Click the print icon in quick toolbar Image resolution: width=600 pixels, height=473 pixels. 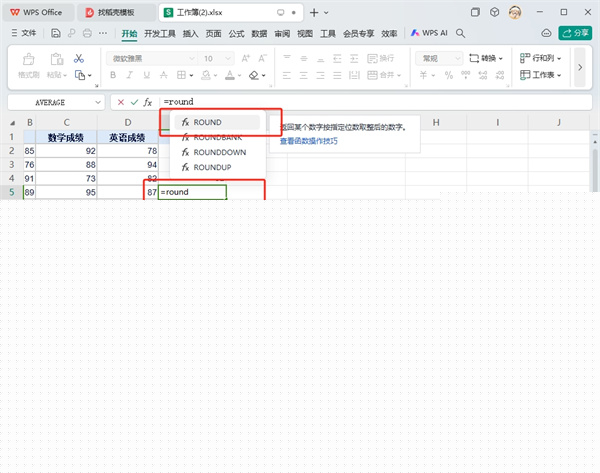click(87, 33)
